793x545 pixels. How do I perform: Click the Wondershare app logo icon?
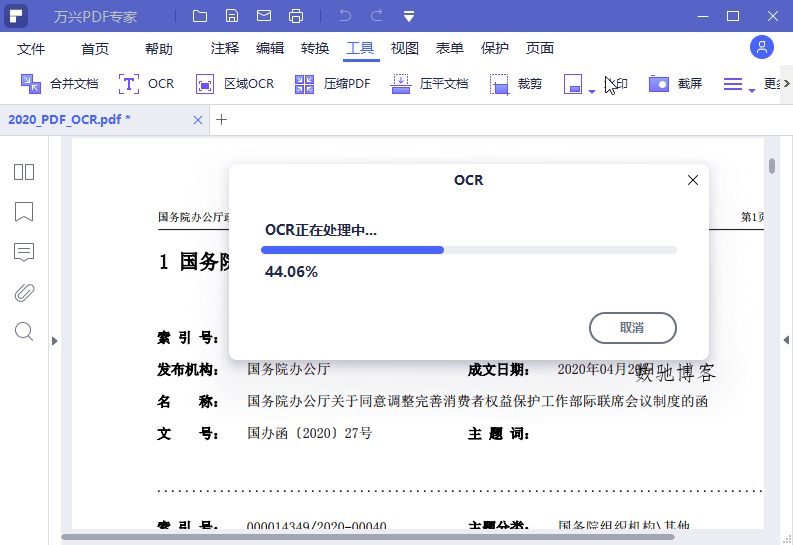point(16,16)
